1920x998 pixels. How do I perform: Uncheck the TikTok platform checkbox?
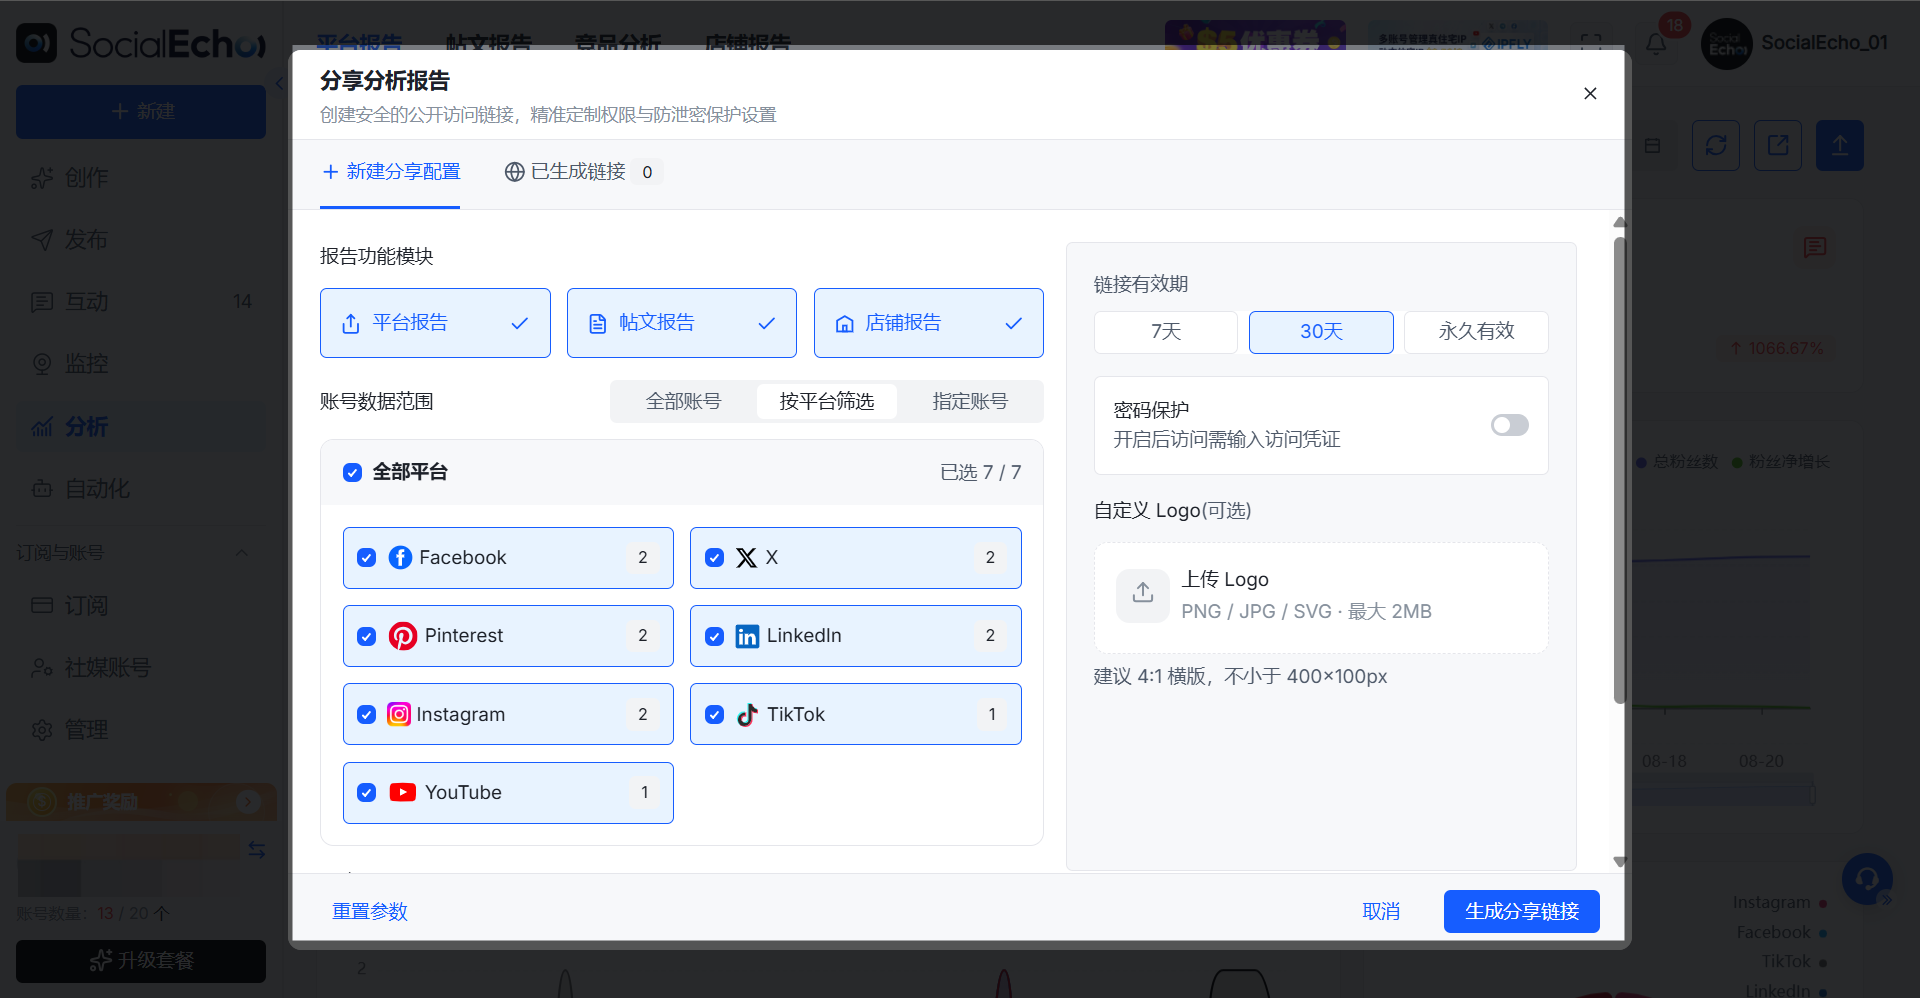714,714
